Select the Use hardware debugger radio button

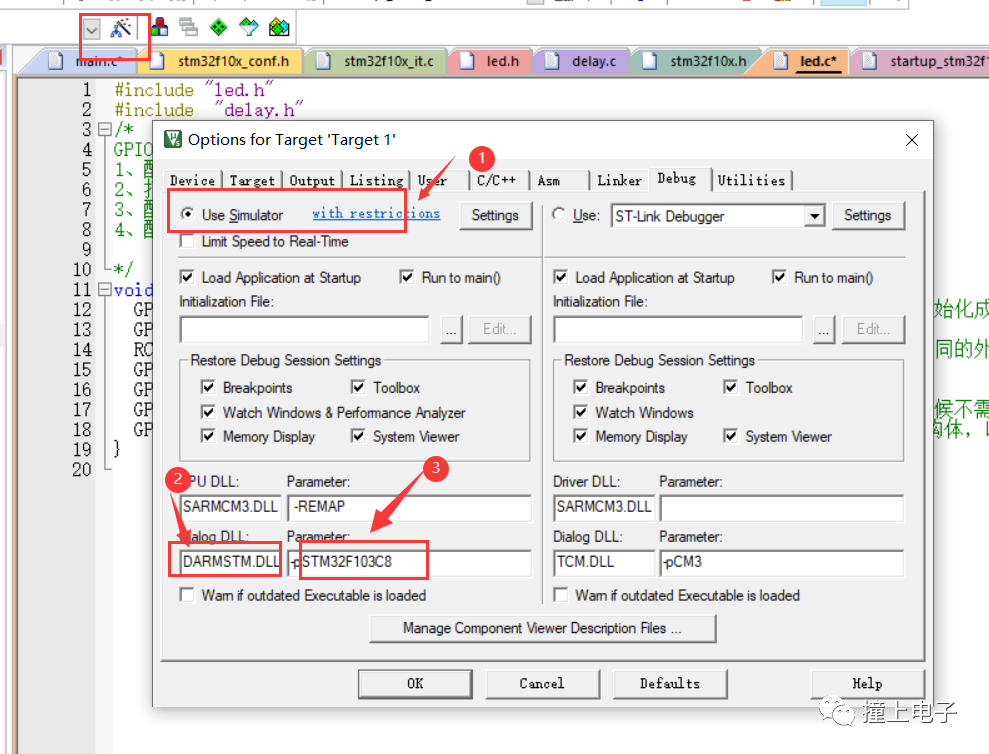[x=559, y=214]
